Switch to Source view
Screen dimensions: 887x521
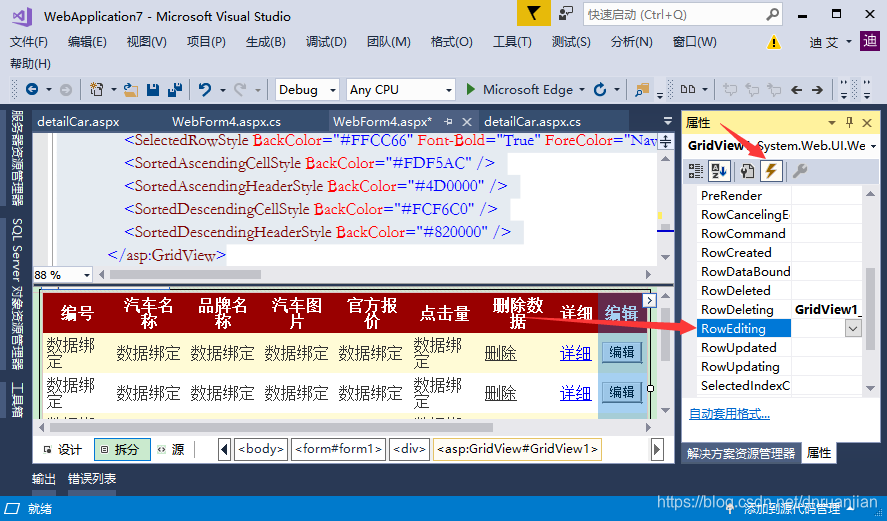point(171,450)
